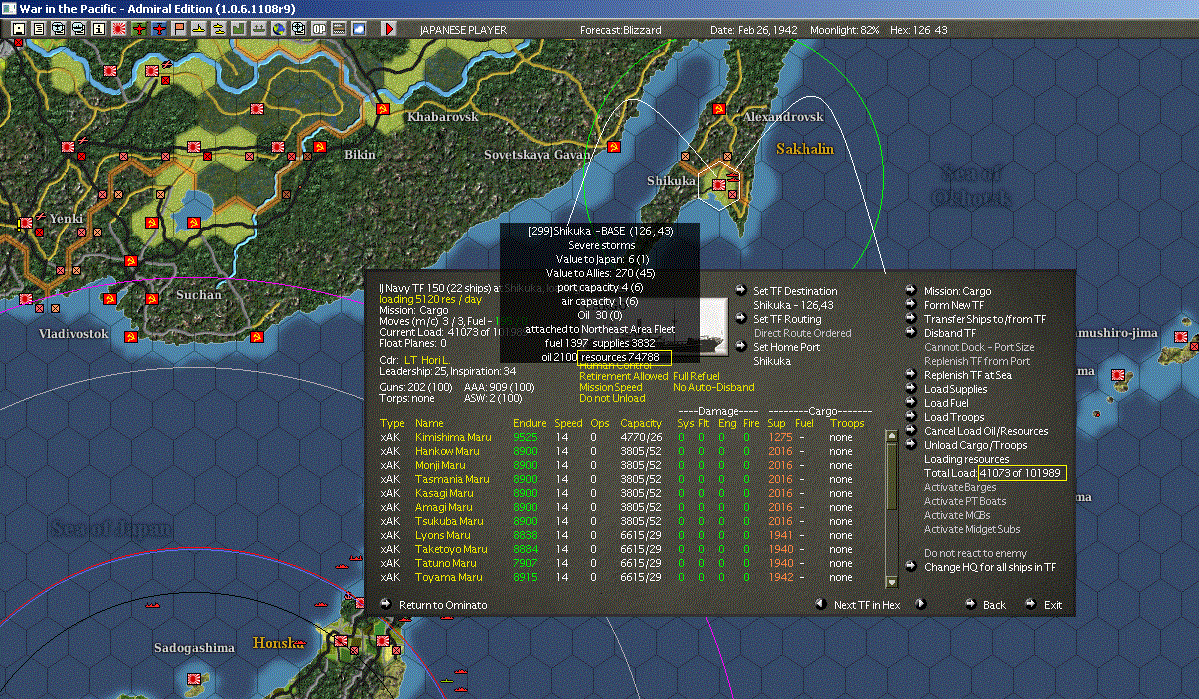Click the Soviet base icon at Vladivostok
1199x699 pixels.
[x=131, y=336]
